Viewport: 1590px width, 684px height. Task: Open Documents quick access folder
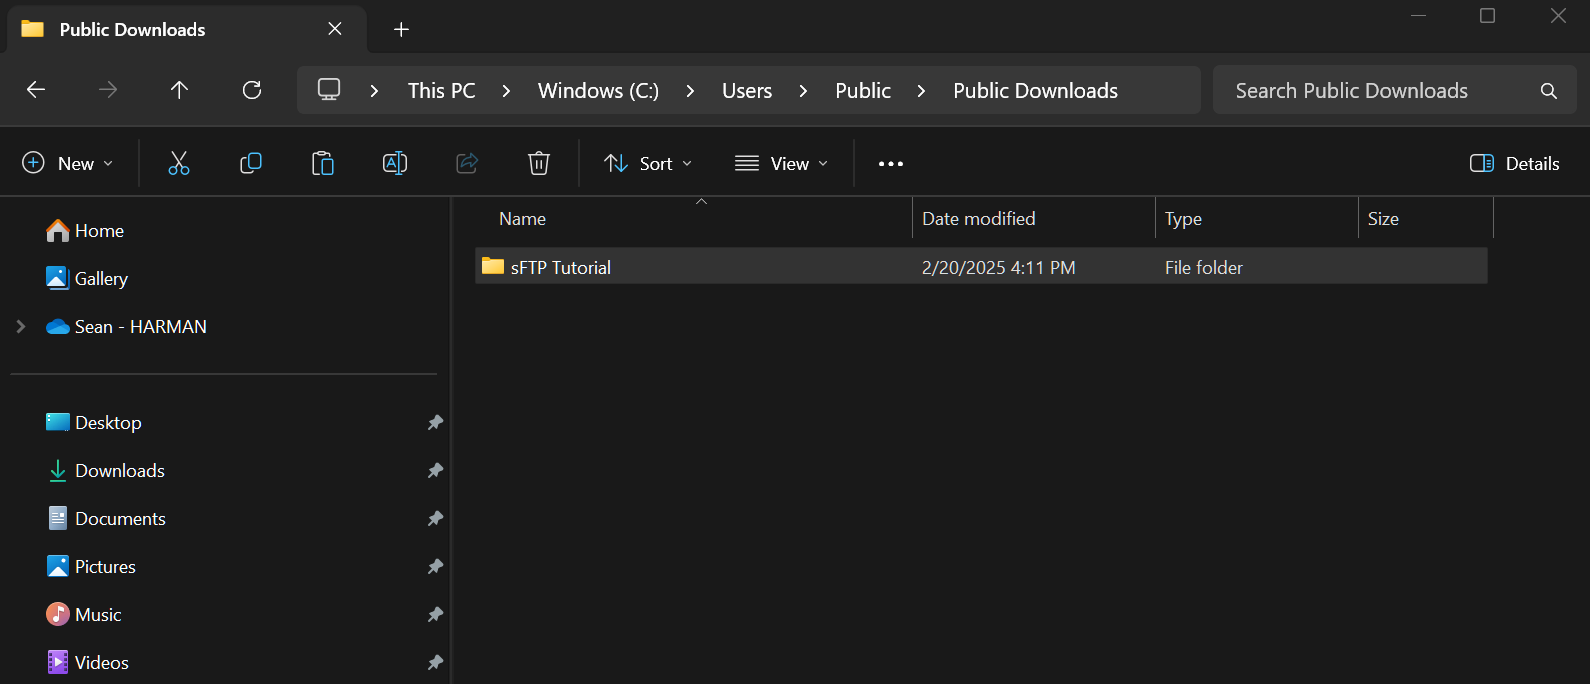106,519
